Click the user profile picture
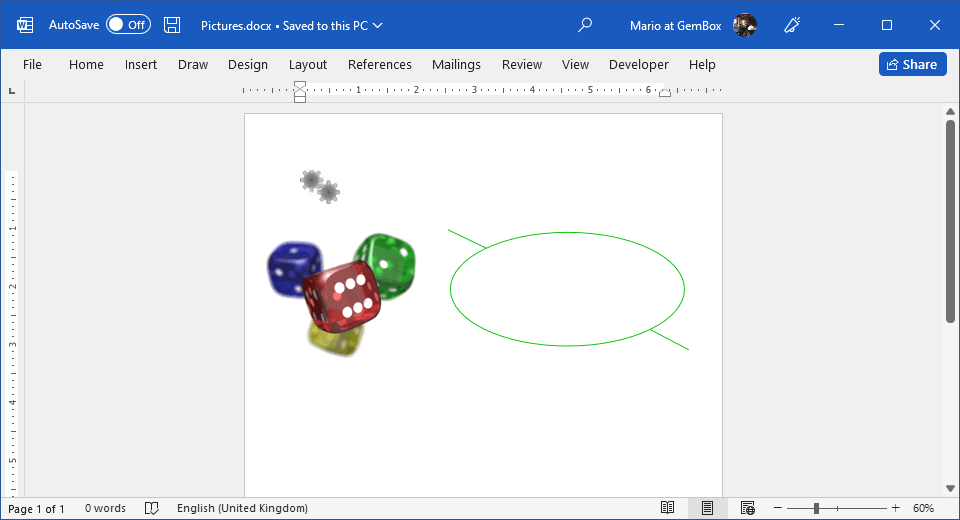This screenshot has width=960, height=520. (745, 25)
